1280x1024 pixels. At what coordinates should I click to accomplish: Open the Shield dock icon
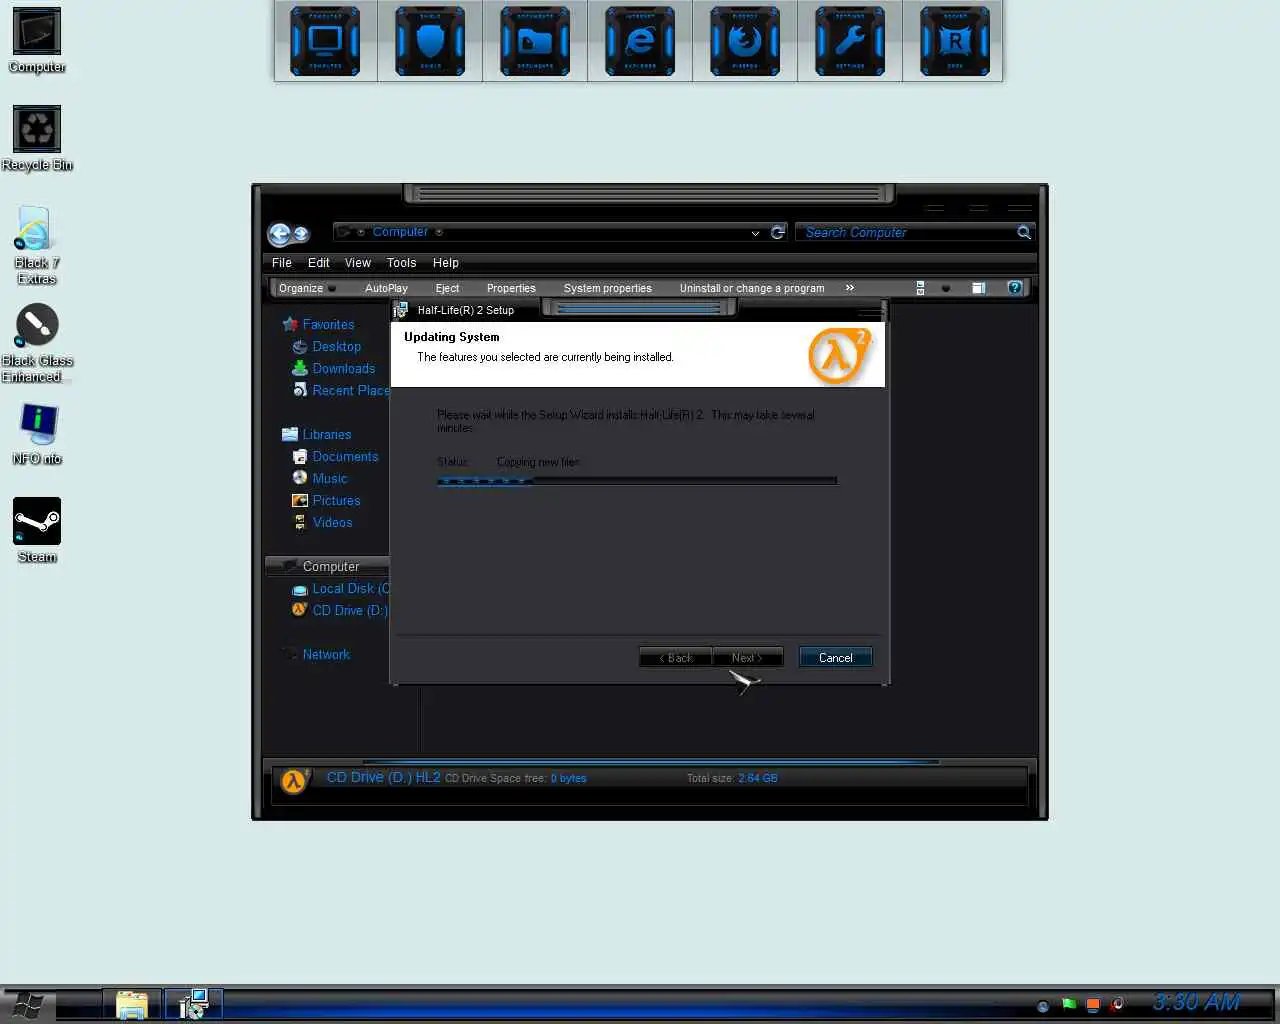point(430,41)
